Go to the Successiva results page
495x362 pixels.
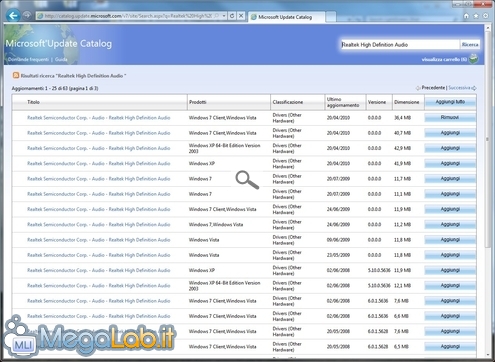(459, 88)
